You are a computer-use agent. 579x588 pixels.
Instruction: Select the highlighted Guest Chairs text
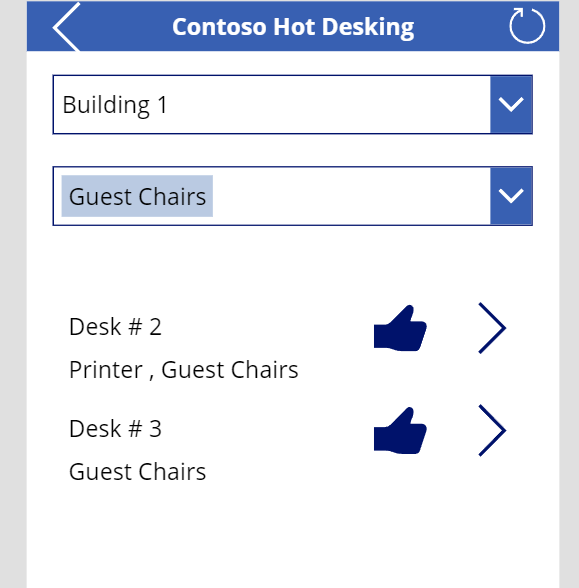137,196
